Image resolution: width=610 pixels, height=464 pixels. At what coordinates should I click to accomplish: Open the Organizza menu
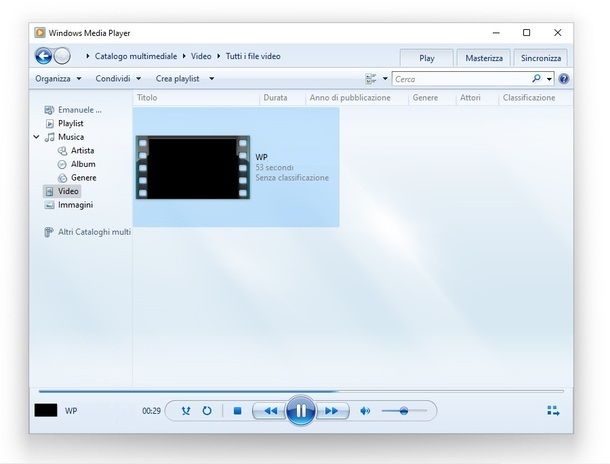[x=58, y=79]
